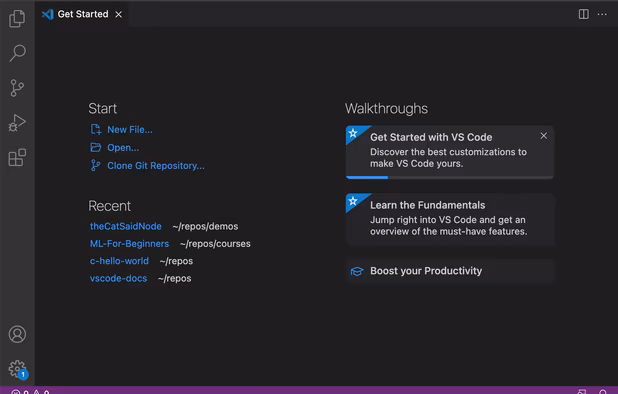
Task: Open Learn the Fundamentals walkthrough
Action: coord(450,220)
